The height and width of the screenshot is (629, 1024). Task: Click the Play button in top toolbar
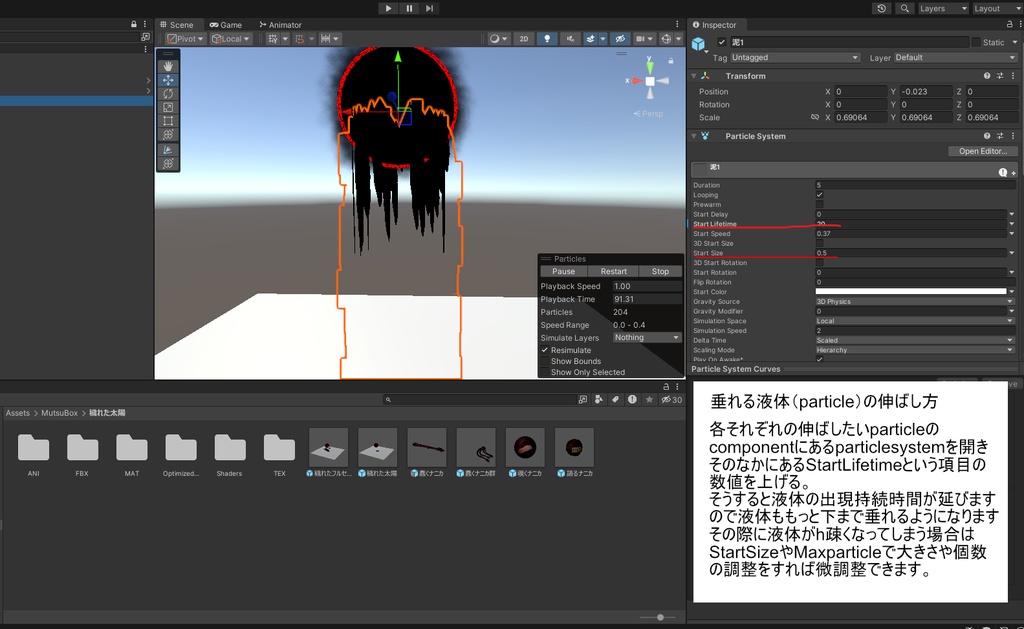[388, 8]
